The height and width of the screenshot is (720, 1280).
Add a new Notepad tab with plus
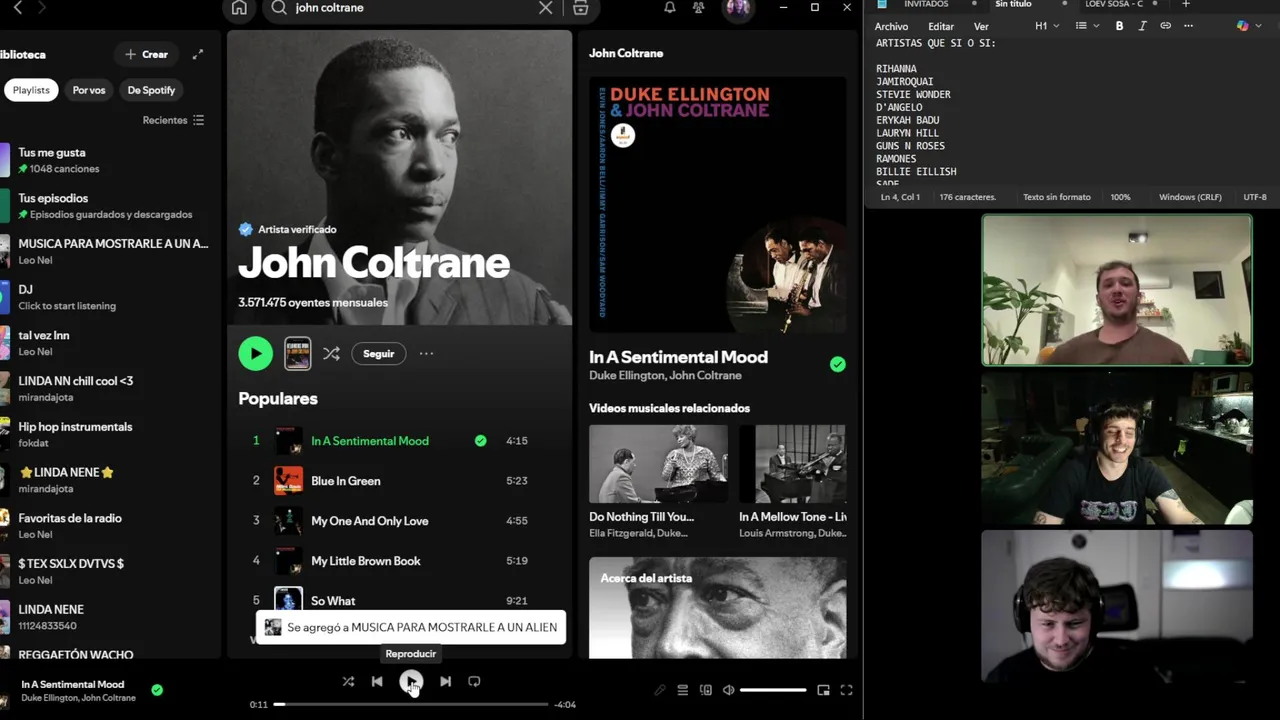click(1186, 4)
